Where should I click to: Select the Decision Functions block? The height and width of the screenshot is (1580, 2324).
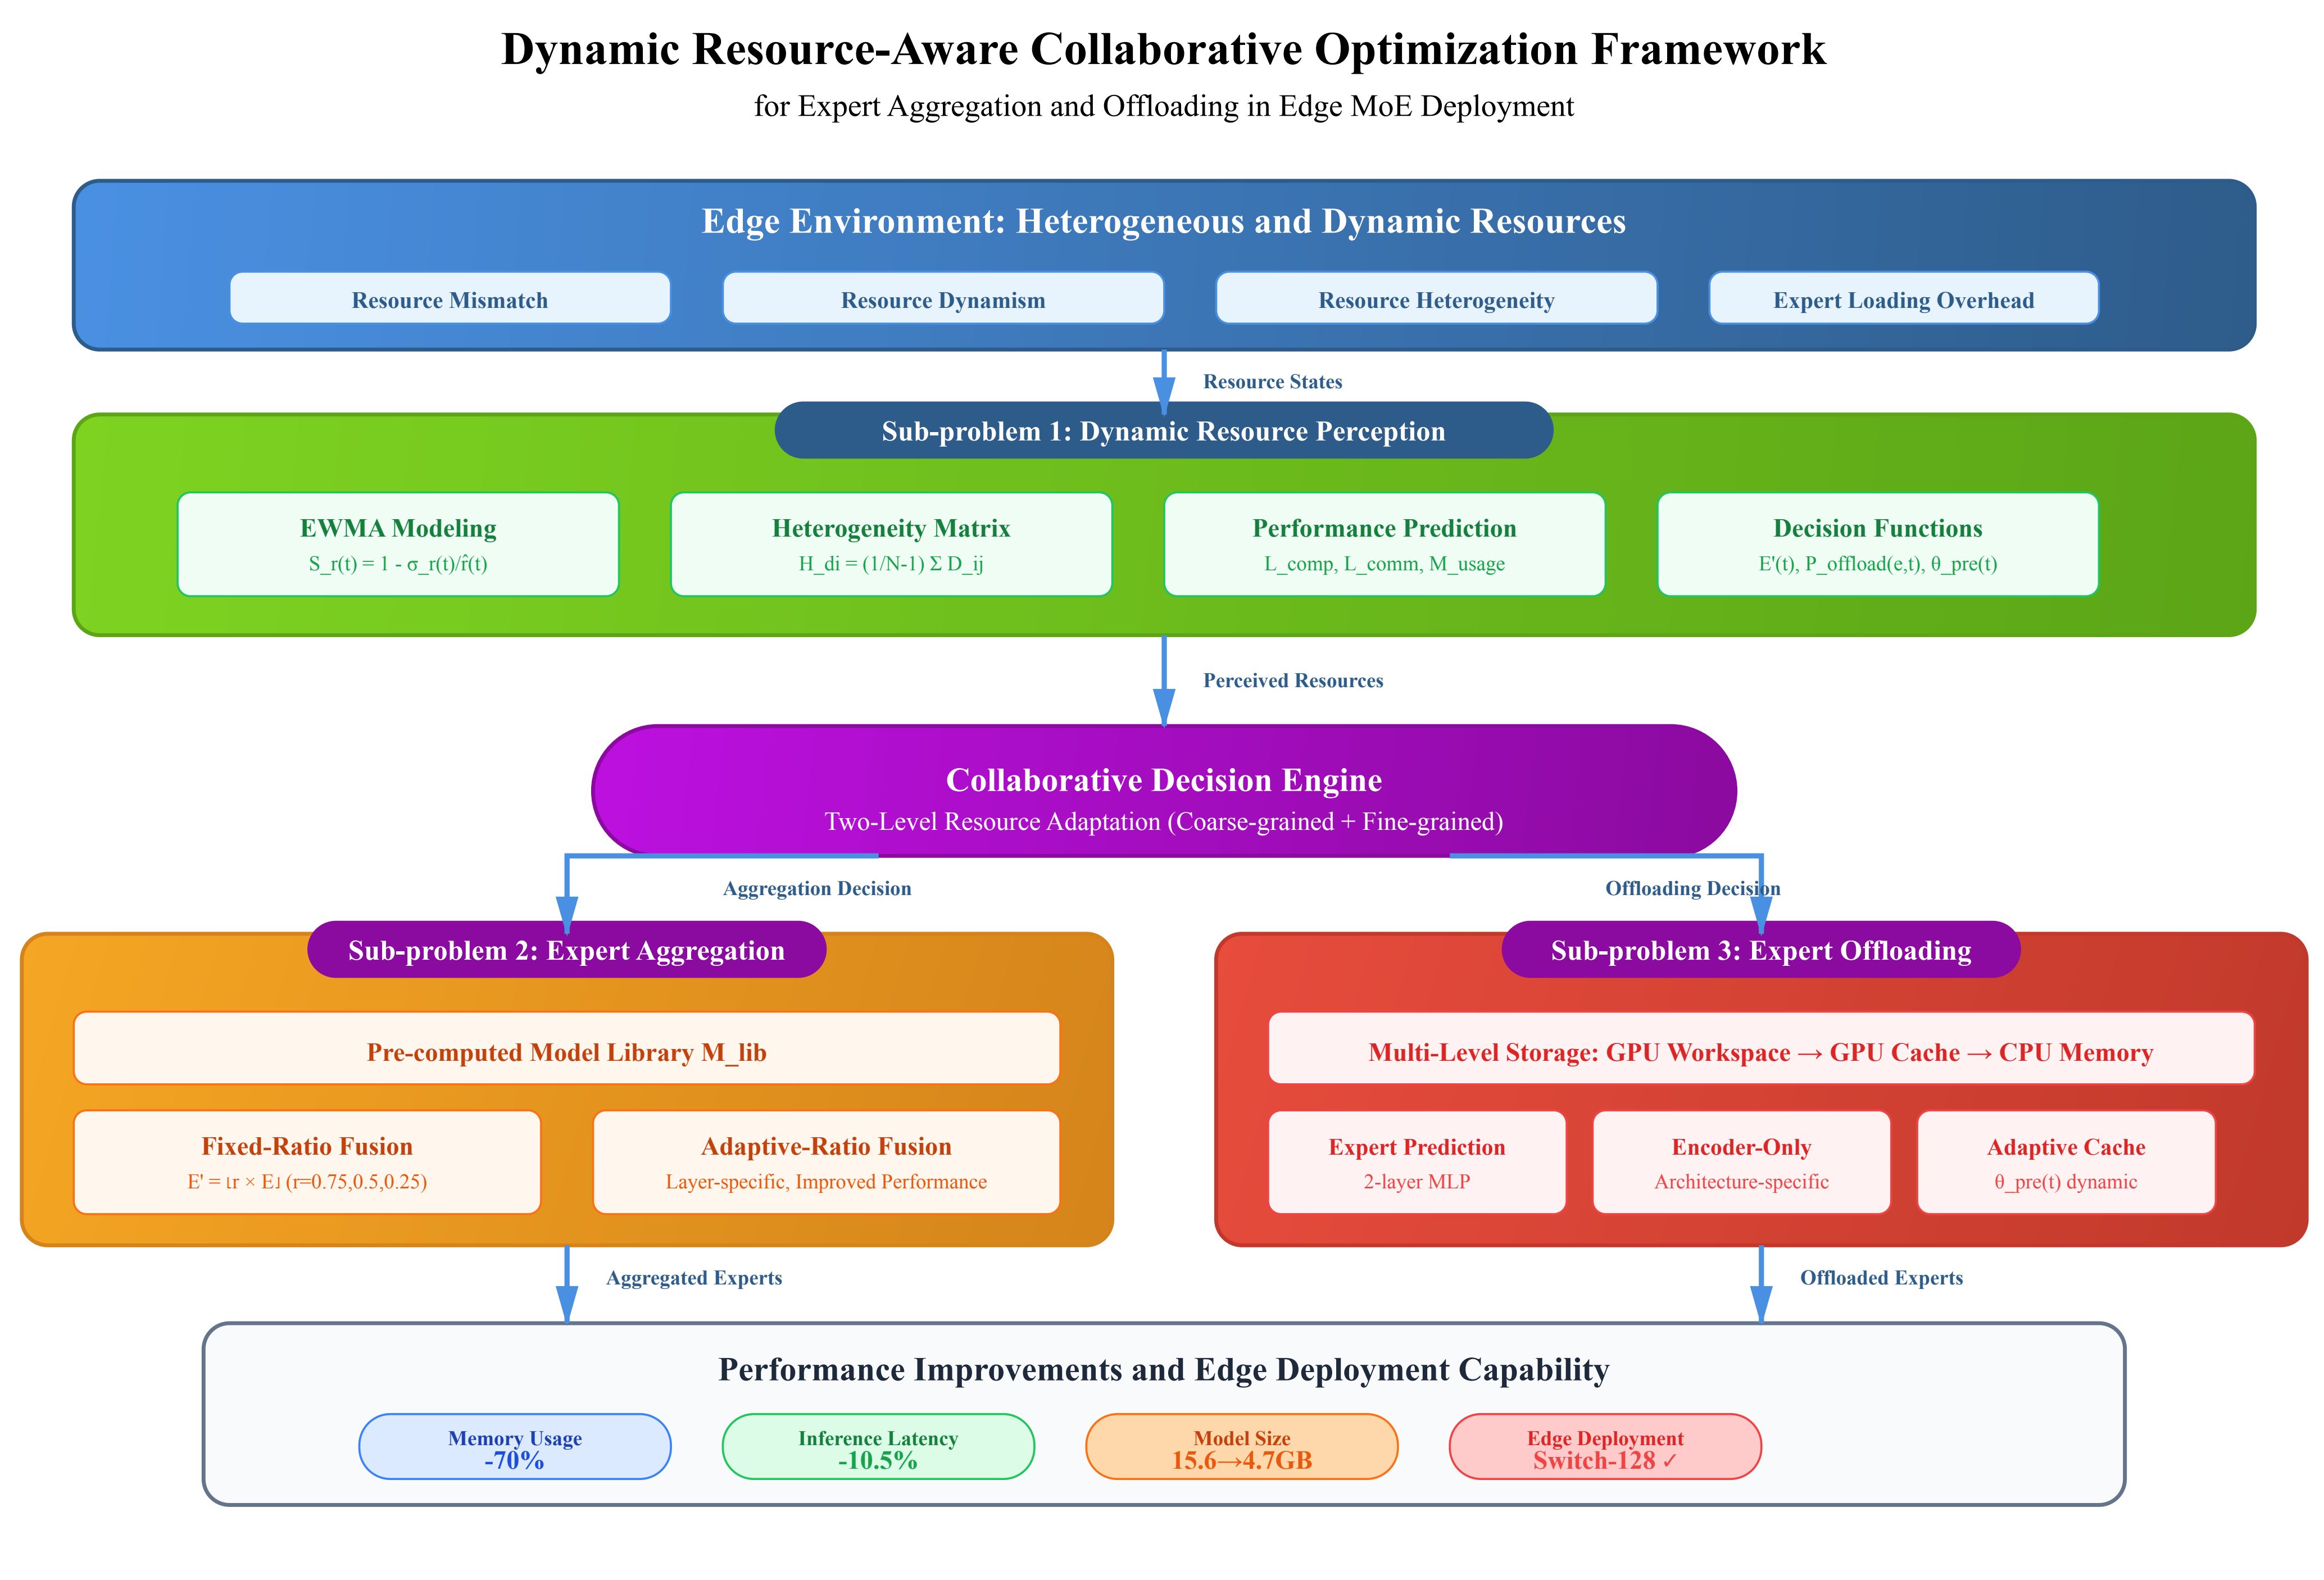[x=1877, y=544]
